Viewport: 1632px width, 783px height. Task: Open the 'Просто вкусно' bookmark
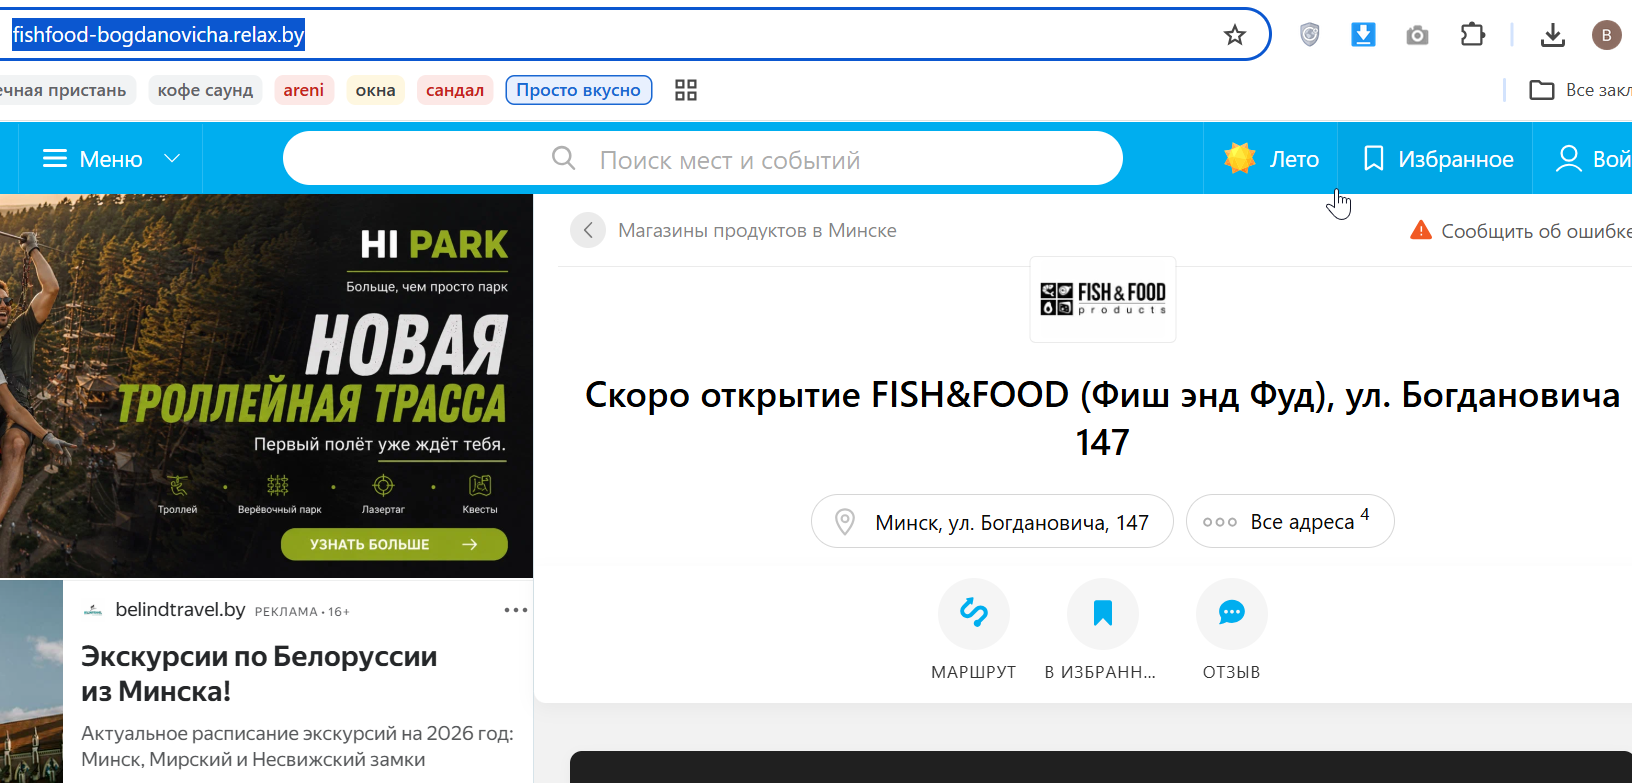[579, 90]
